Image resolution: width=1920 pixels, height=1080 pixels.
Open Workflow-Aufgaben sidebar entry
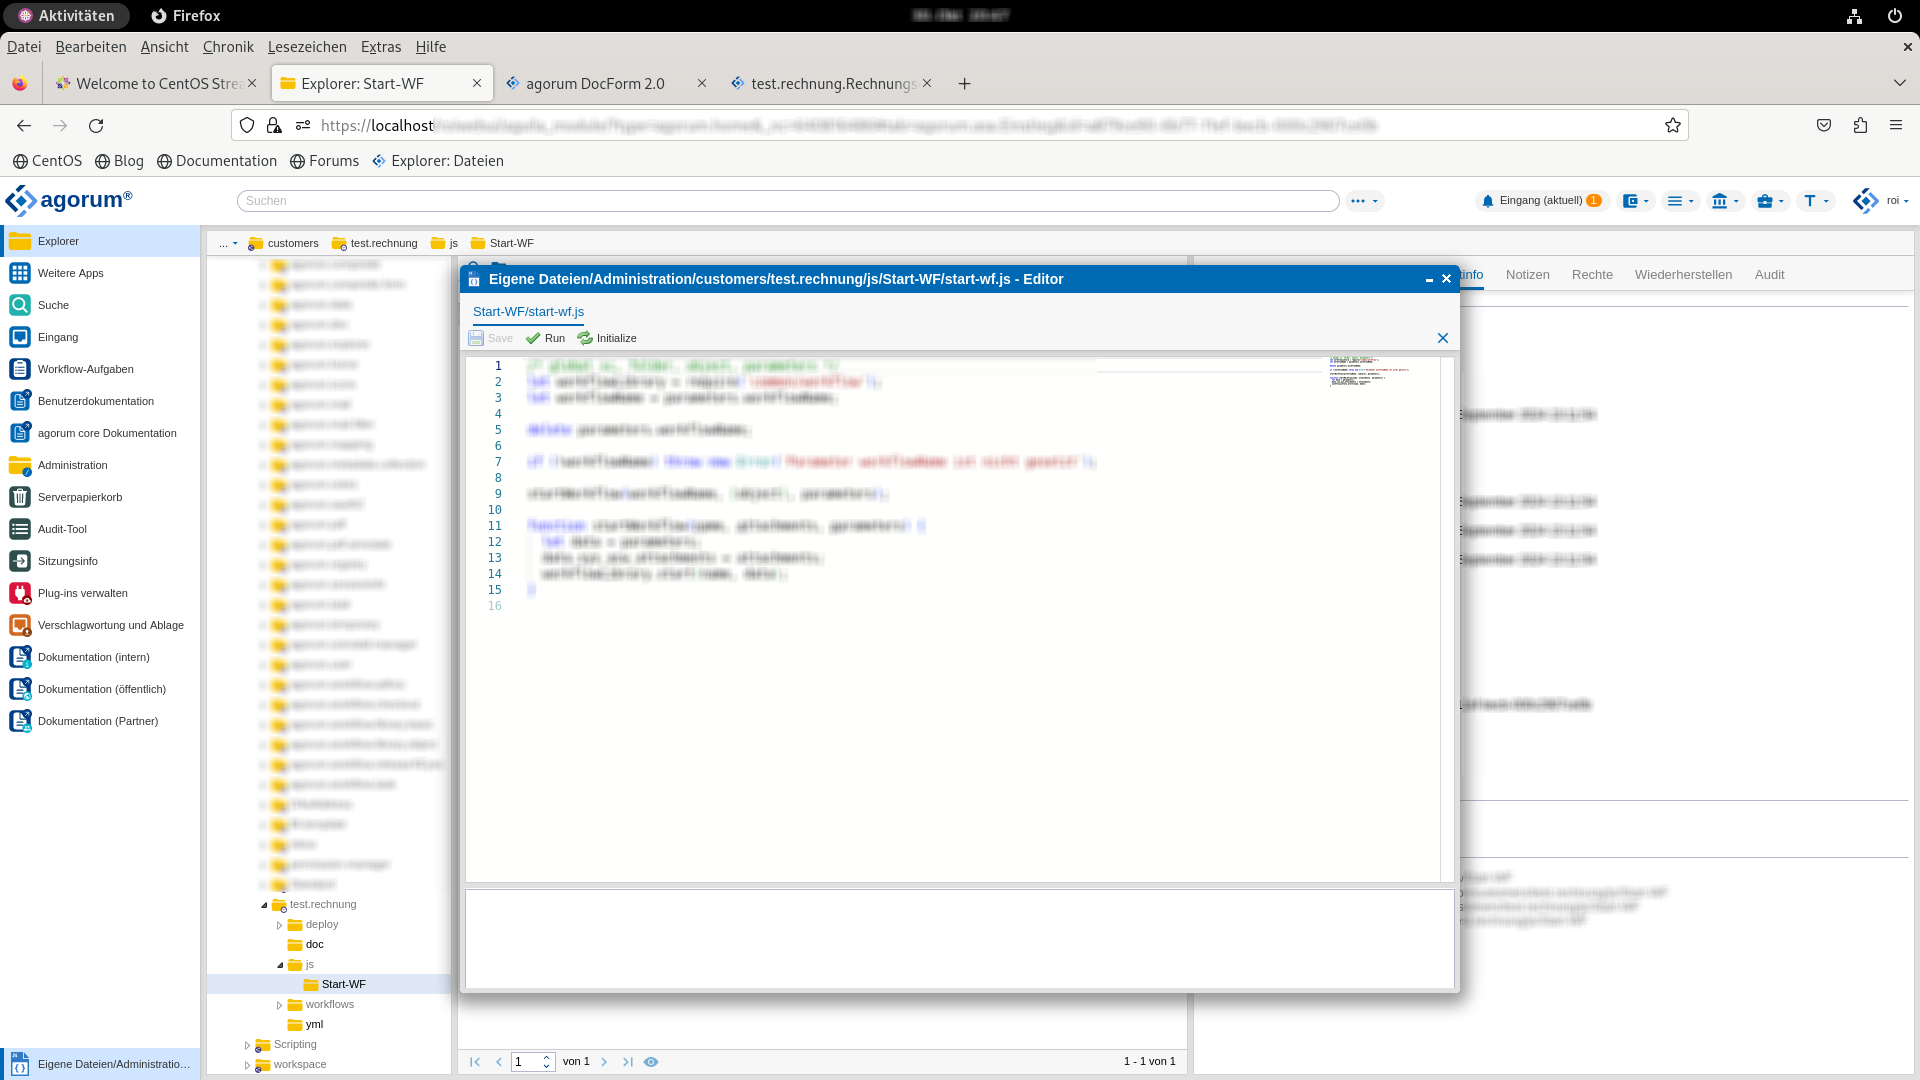pyautogui.click(x=100, y=369)
